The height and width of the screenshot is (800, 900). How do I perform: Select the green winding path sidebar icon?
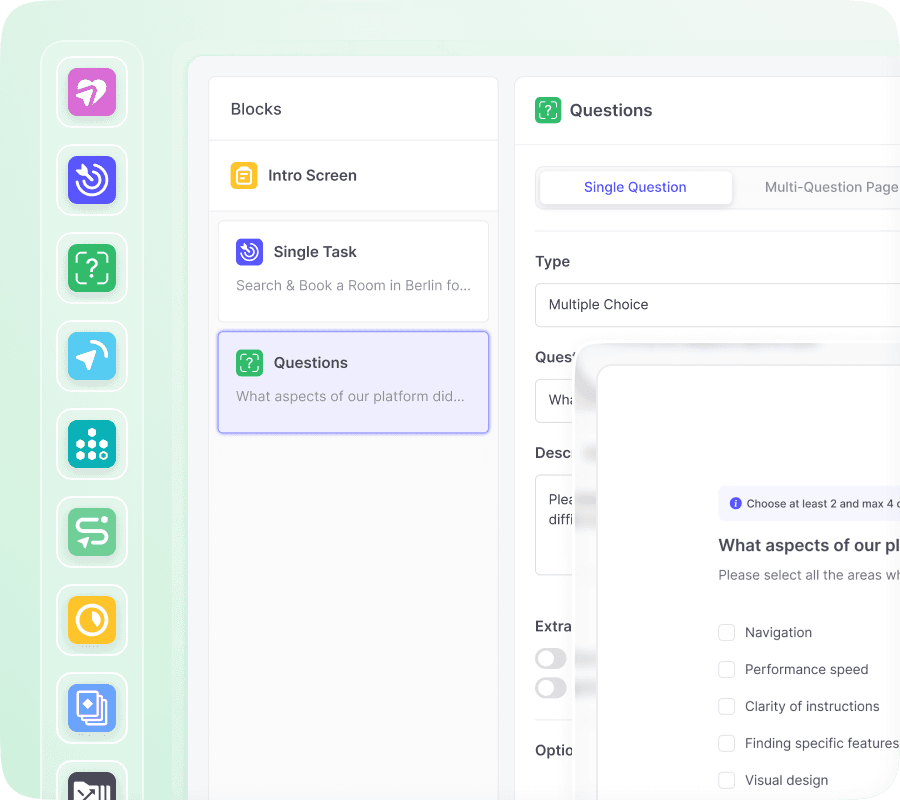click(92, 532)
